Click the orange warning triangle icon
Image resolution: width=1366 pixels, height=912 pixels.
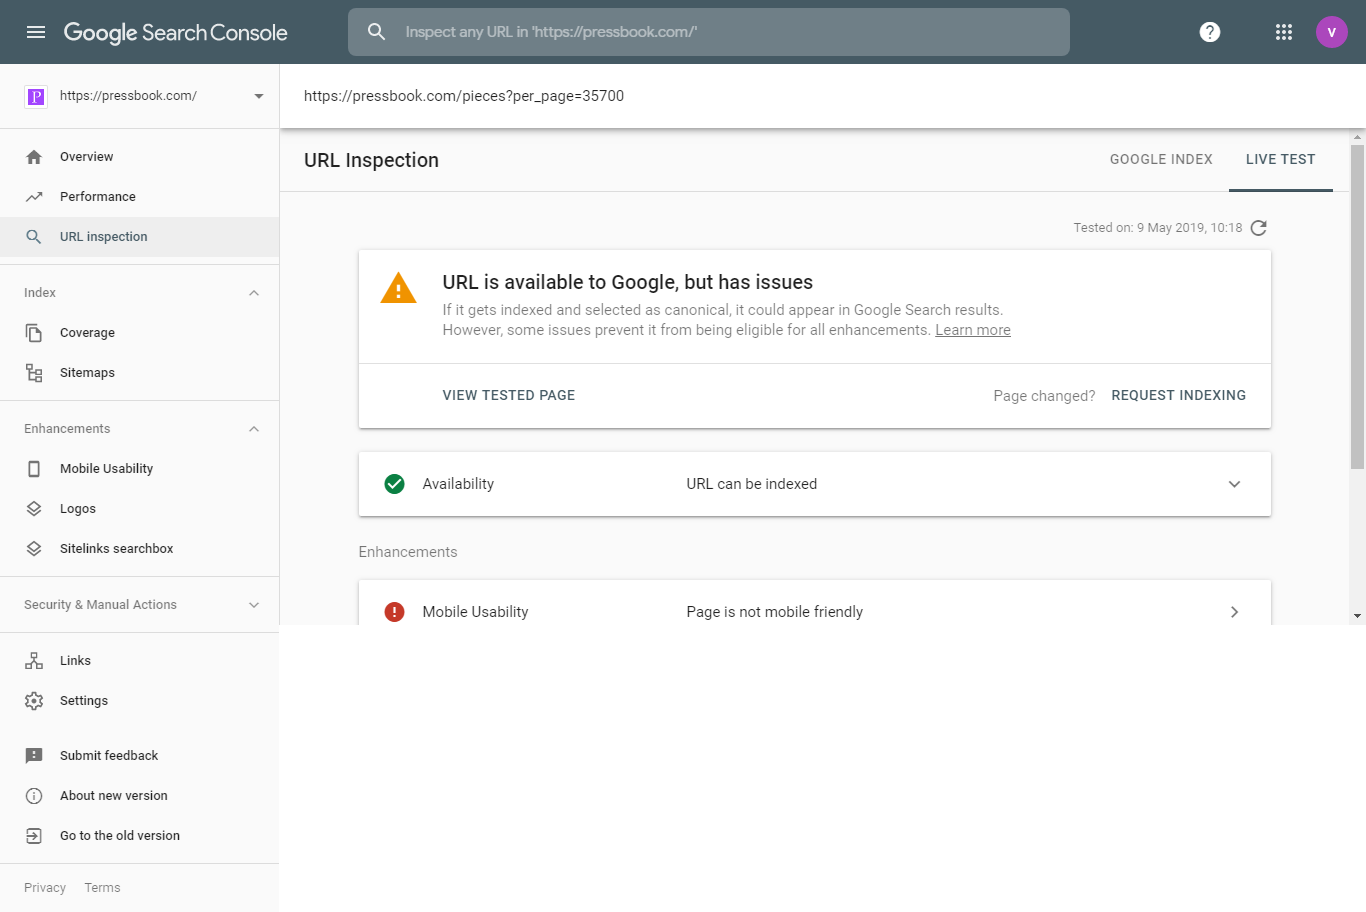[398, 288]
